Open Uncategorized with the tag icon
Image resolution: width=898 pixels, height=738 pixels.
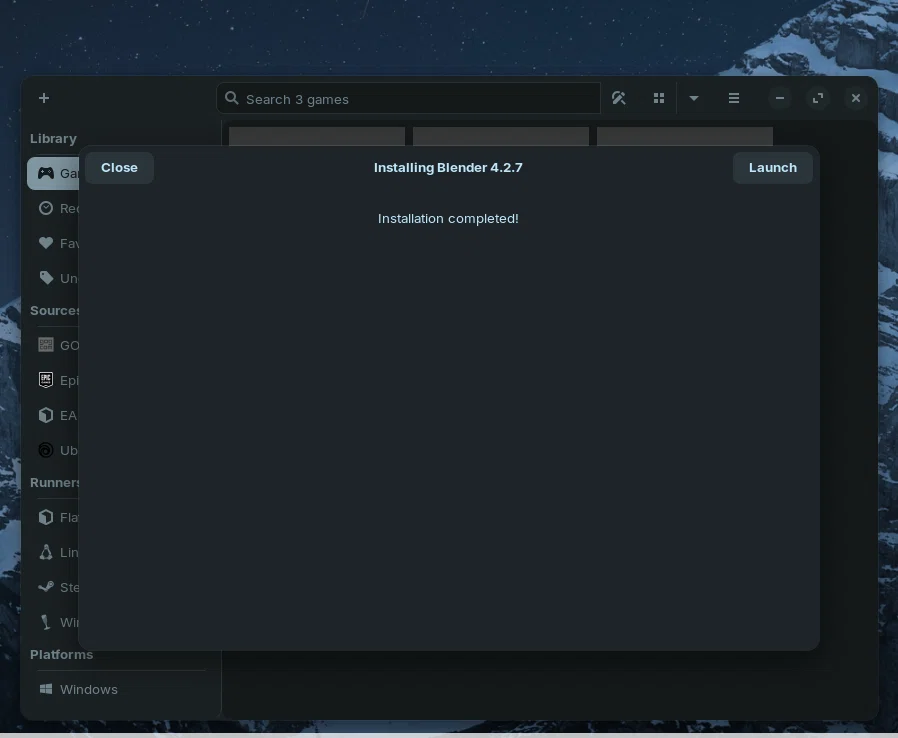(x=53, y=278)
